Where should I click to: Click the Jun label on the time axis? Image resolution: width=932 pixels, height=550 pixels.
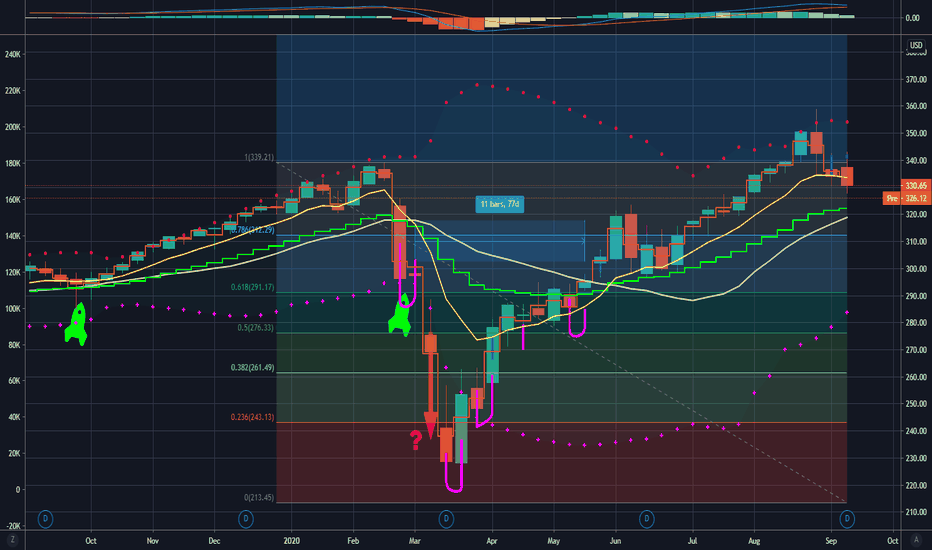point(615,540)
